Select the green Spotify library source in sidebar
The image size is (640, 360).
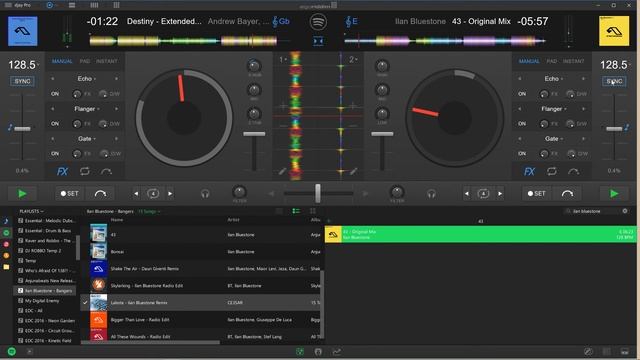pyautogui.click(x=6, y=233)
